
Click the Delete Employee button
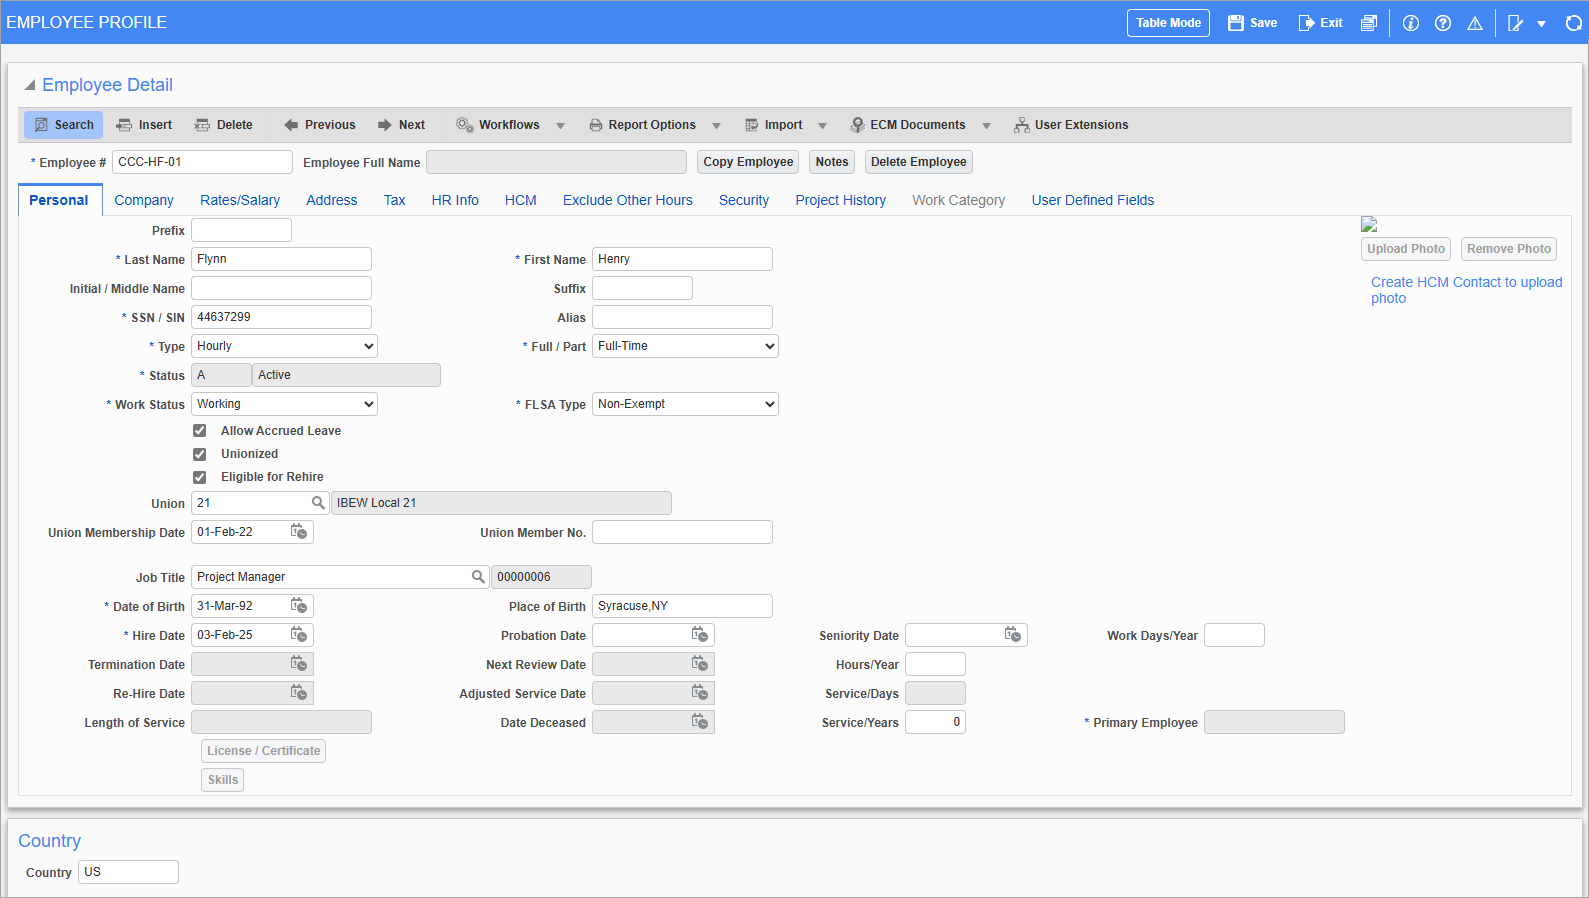tap(919, 162)
